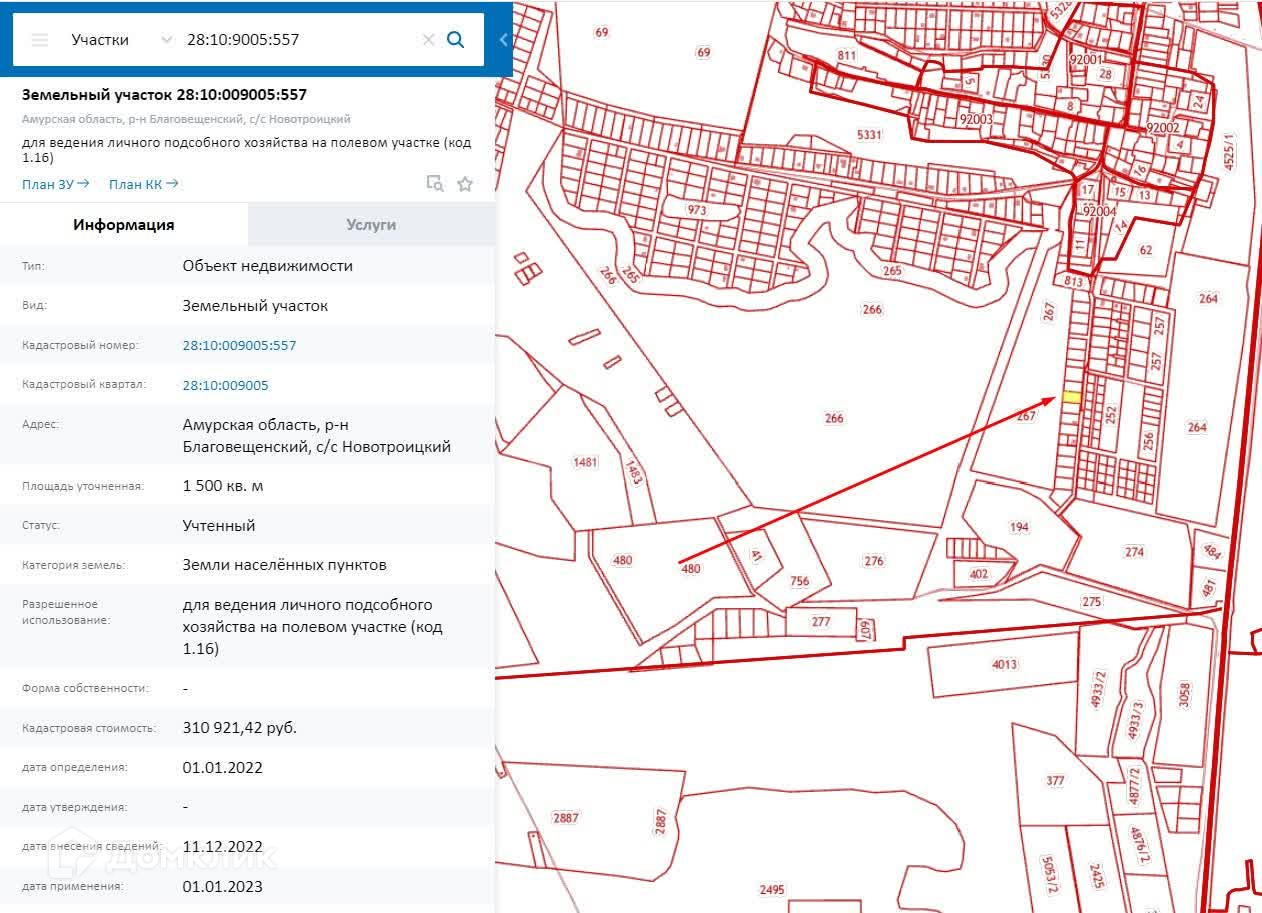This screenshot has width=1262, height=913.
Task: Click map parcel labeled 194
Action: 1019,527
